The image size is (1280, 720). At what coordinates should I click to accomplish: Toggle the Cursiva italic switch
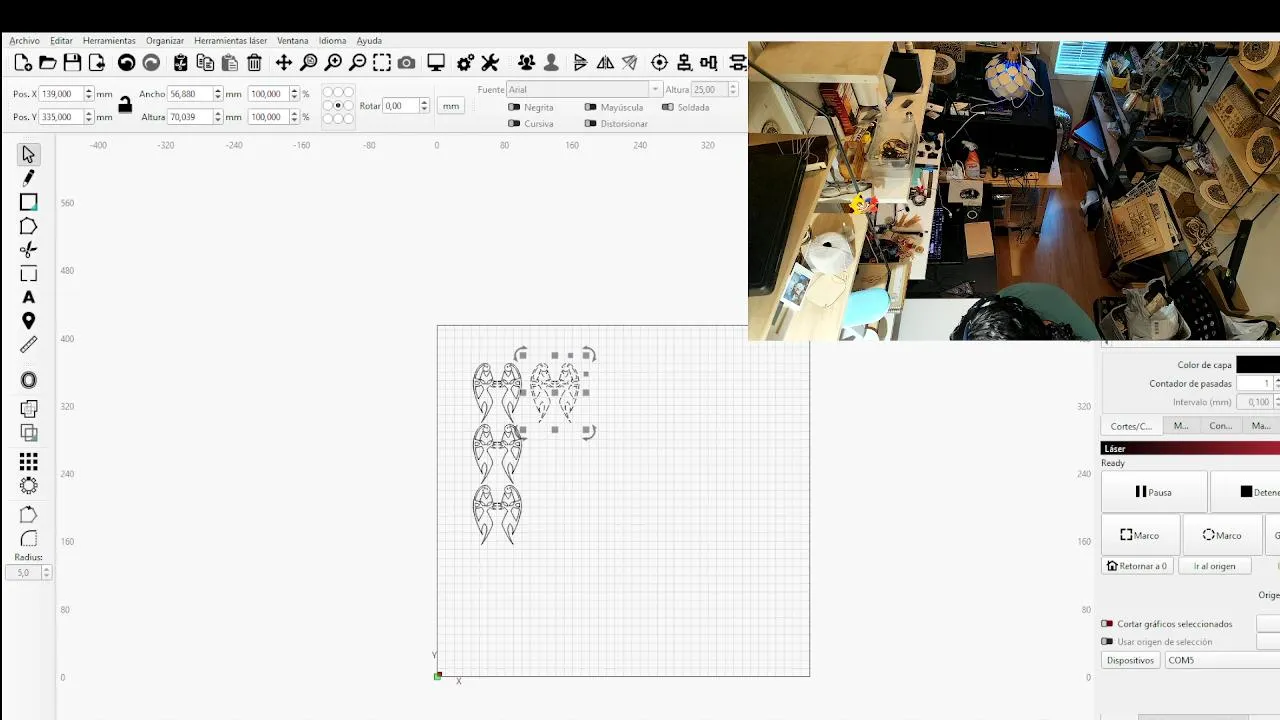tap(514, 124)
